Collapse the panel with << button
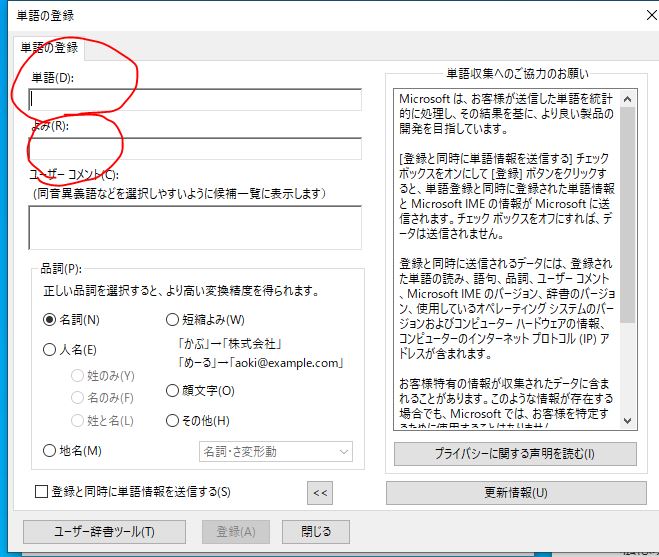This screenshot has width=659, height=557. point(319,492)
